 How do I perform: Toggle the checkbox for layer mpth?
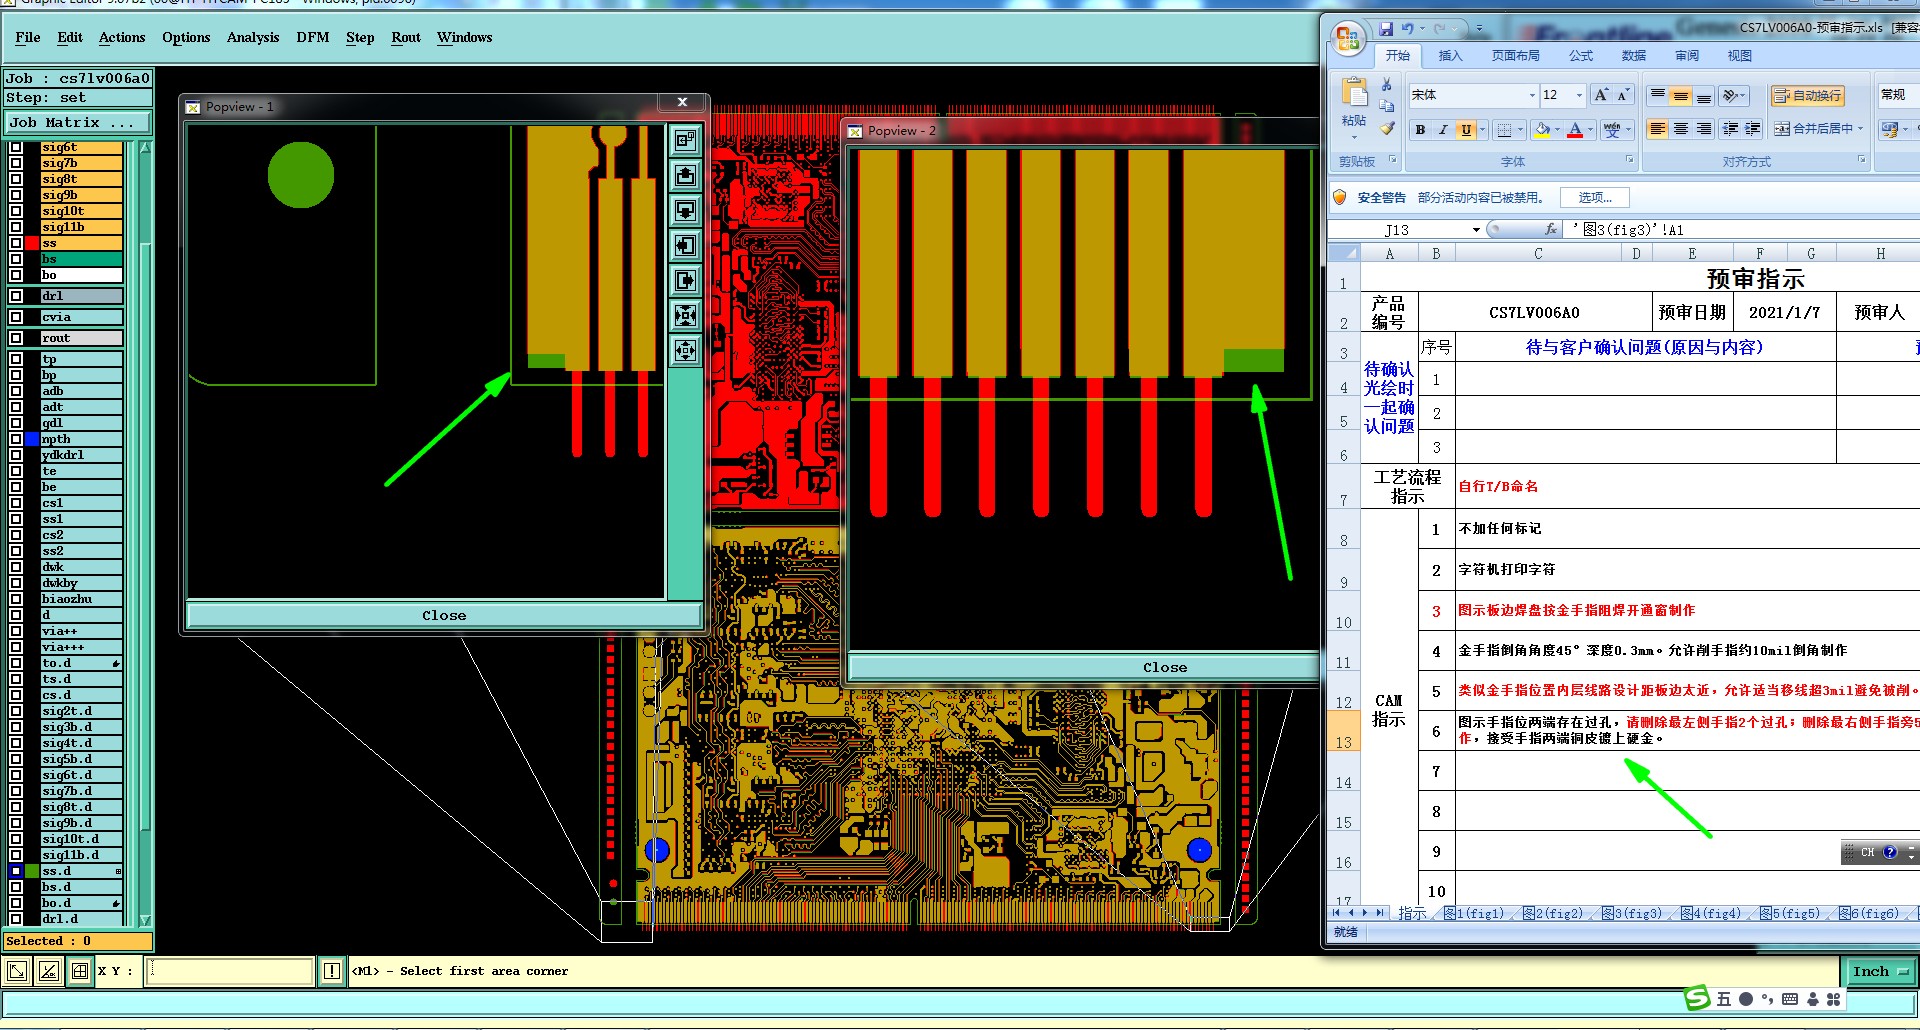pos(16,439)
